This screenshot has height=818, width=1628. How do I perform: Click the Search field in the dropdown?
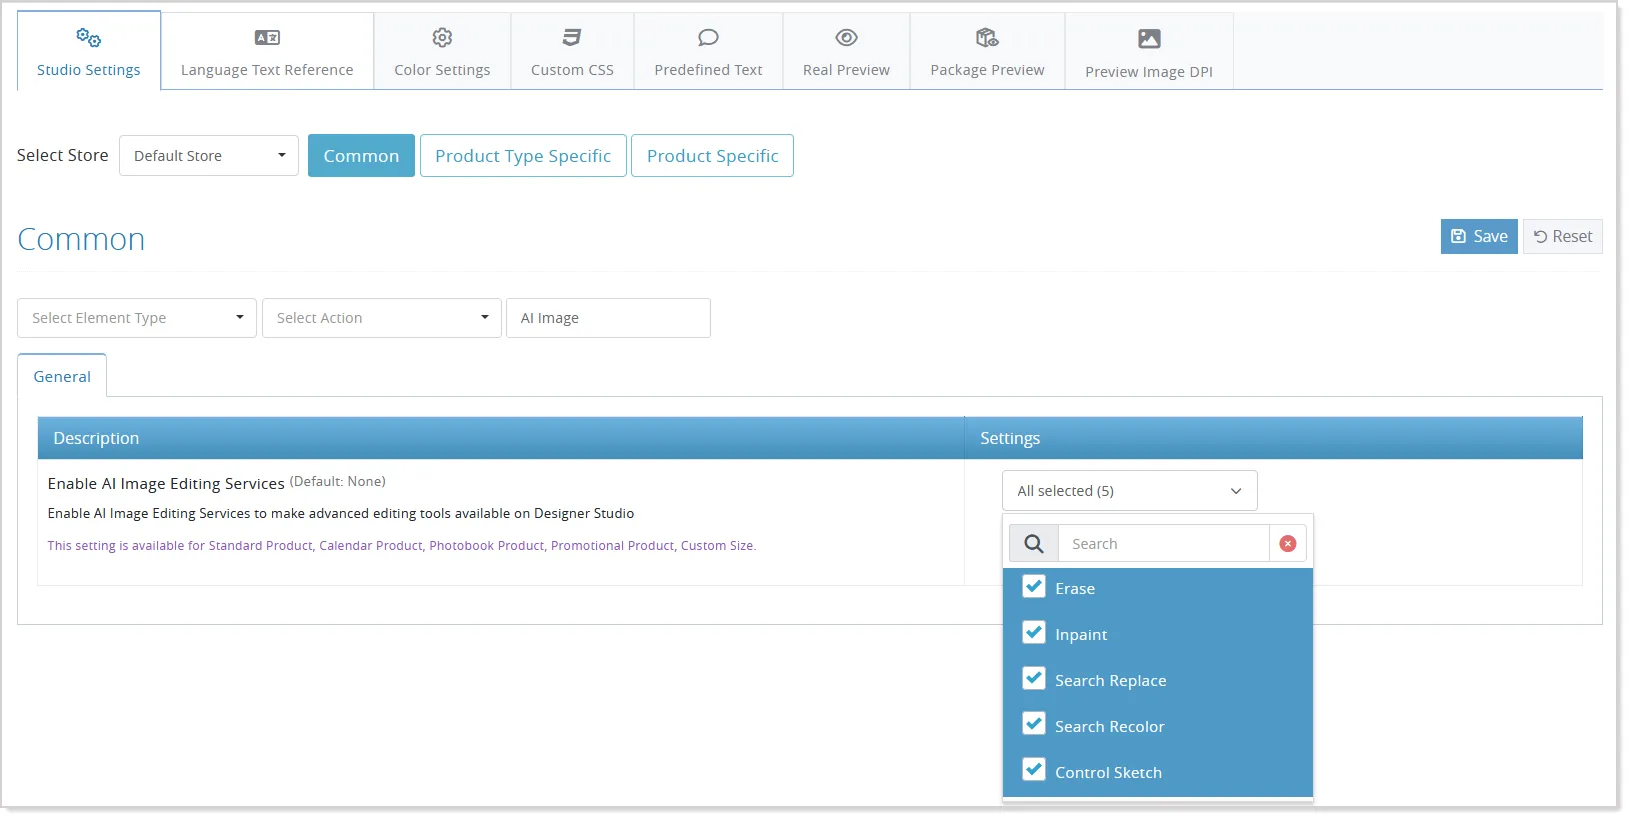pos(1164,544)
